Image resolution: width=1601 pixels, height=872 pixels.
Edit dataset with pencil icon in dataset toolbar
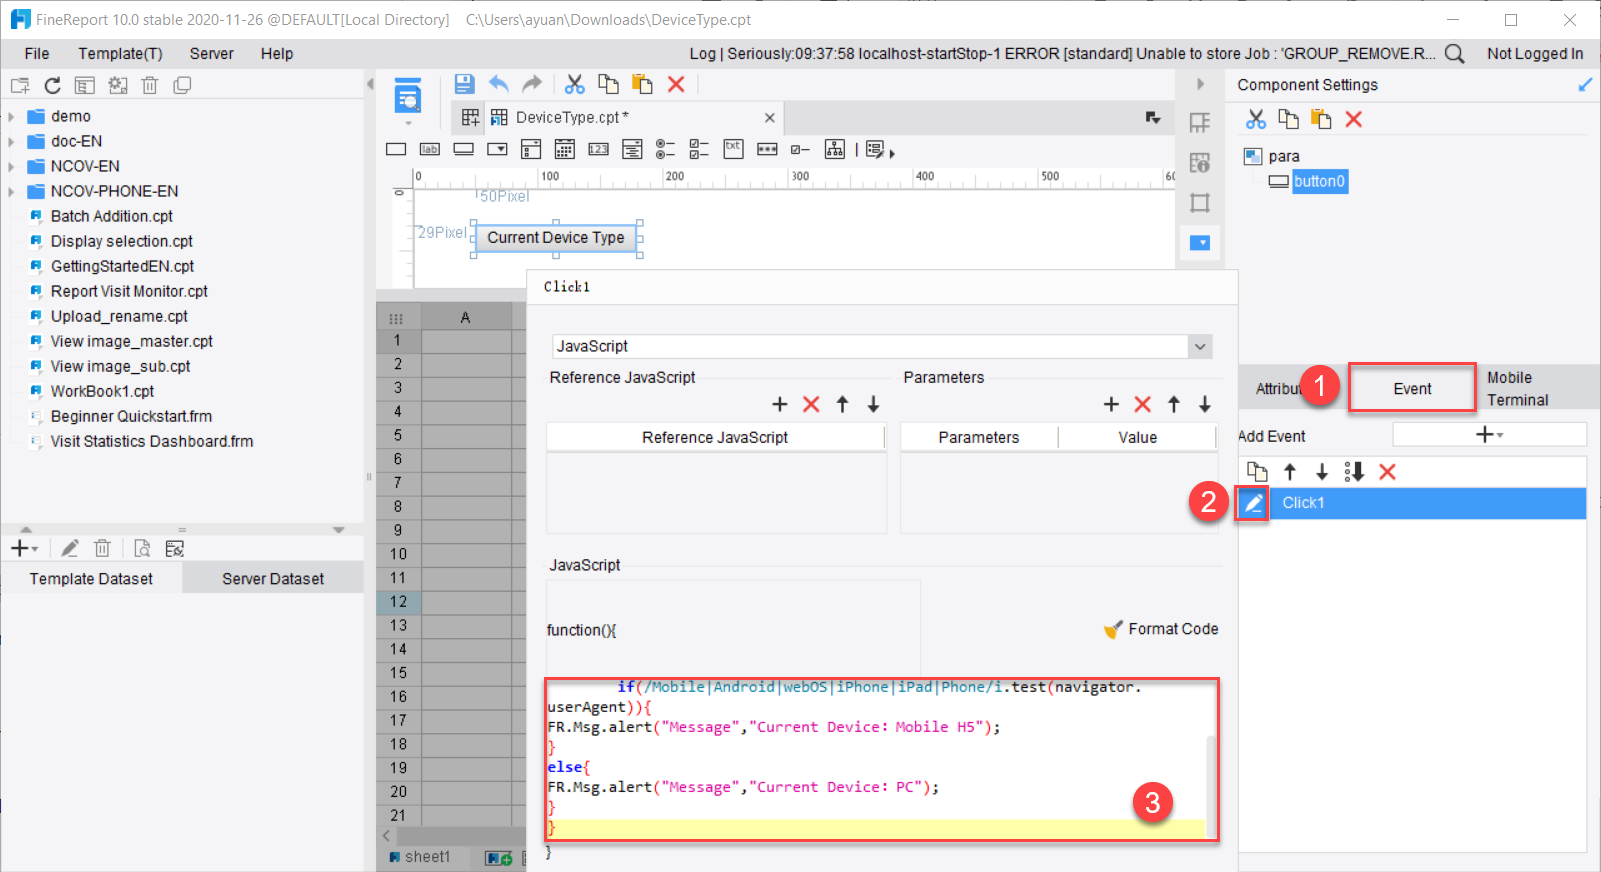point(69,548)
